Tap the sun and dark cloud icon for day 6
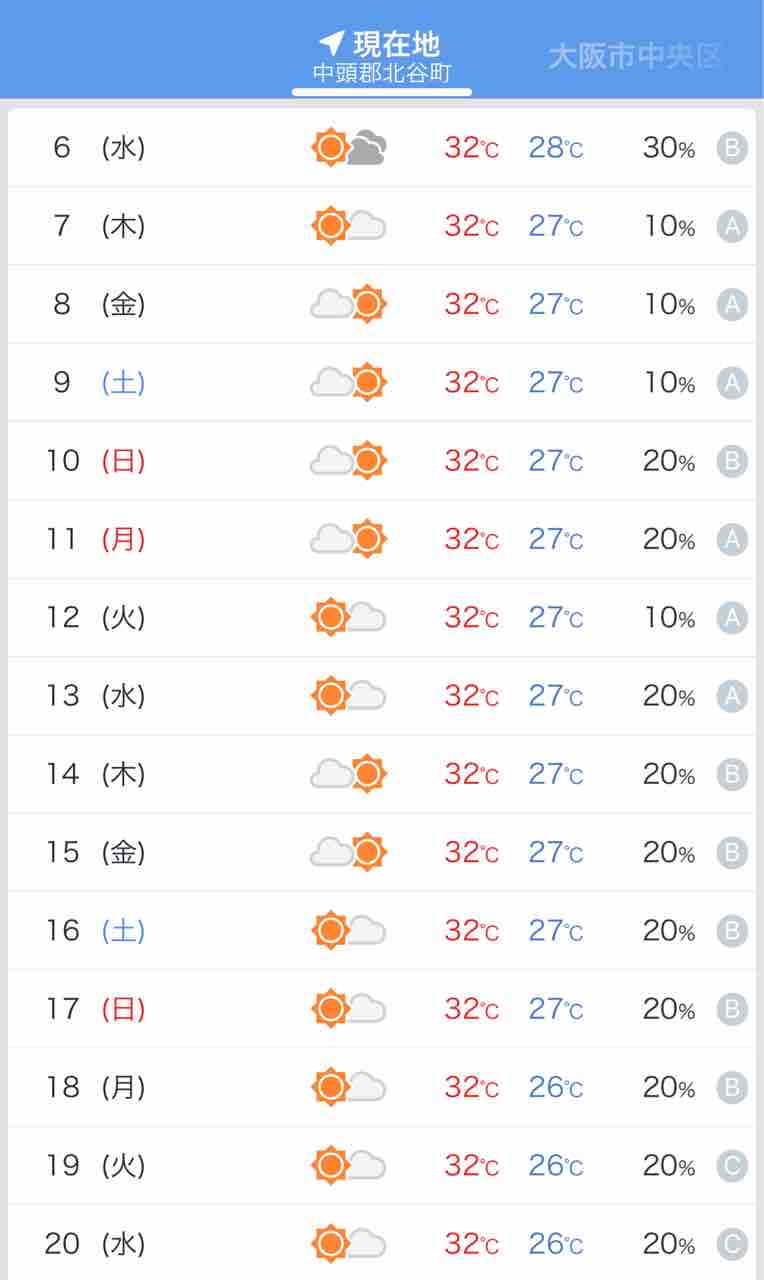 click(349, 148)
